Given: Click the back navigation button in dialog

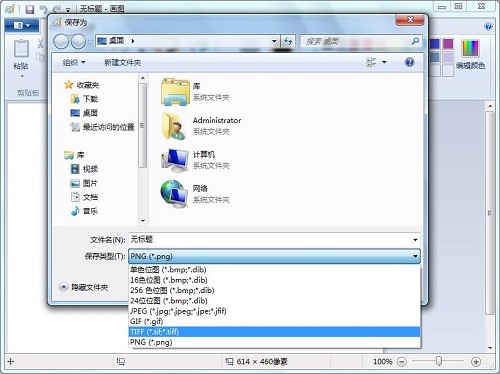Looking at the screenshot, I should [x=61, y=42].
